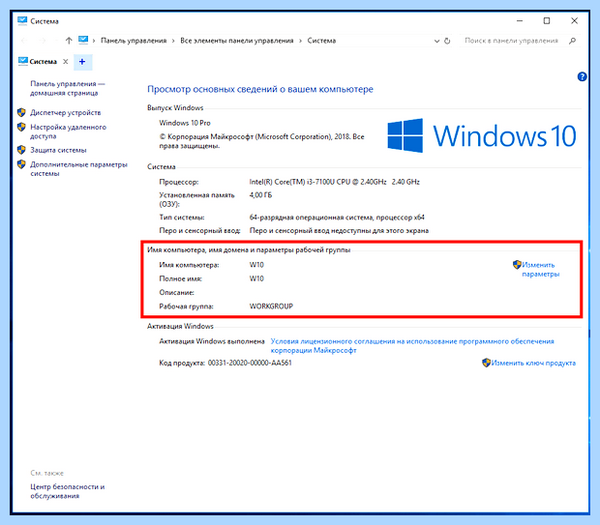Open address bar history dropdown
Image resolution: width=600 pixels, height=525 pixels.
click(437, 41)
